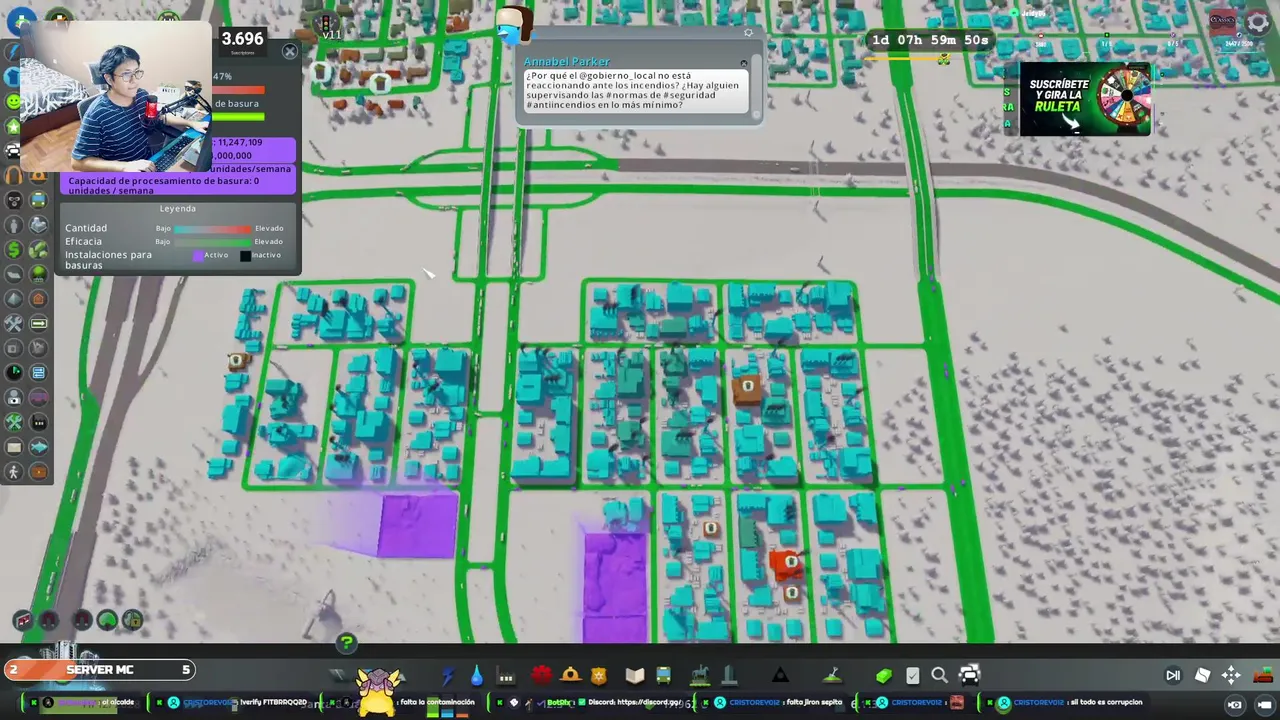Open the Monuments pyramid menu
Screen dimensions: 1280x720
780,676
